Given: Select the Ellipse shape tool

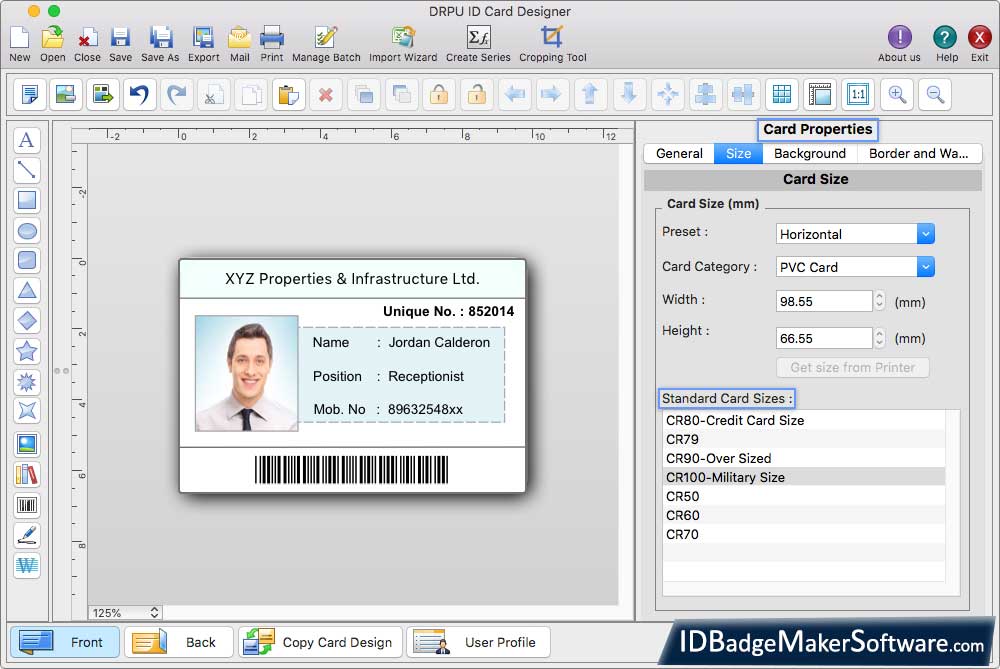Looking at the screenshot, I should pos(27,231).
